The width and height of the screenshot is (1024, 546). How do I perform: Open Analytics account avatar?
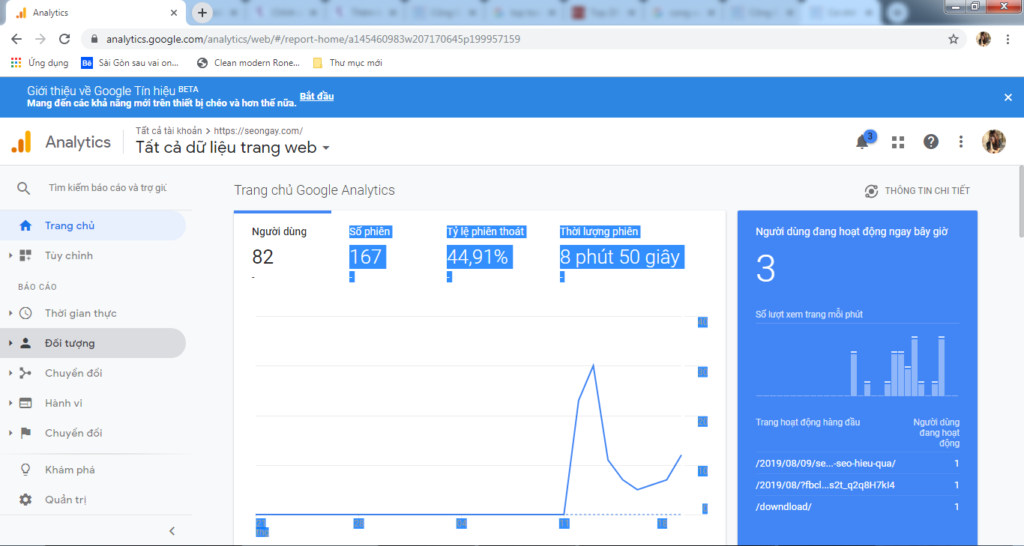(x=994, y=142)
